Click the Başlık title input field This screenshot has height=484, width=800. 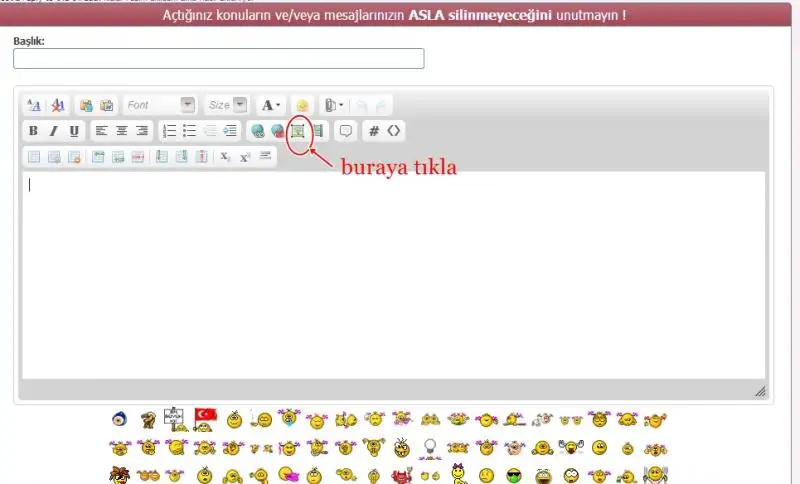tap(218, 59)
